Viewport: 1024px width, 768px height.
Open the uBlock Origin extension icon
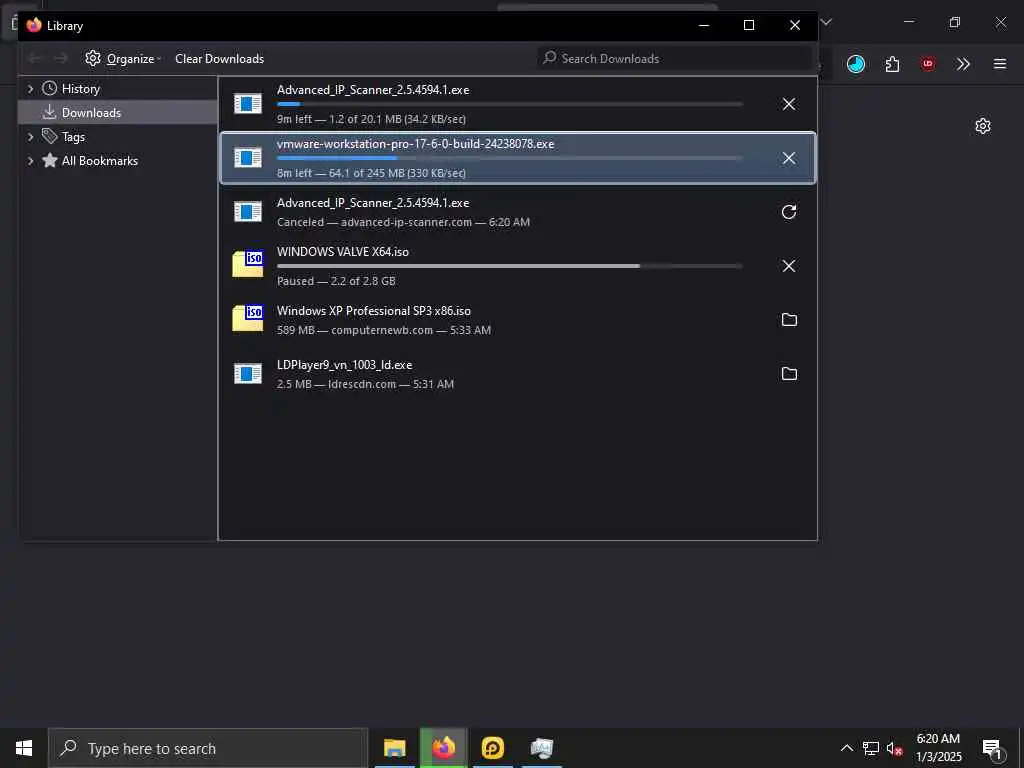tap(927, 64)
